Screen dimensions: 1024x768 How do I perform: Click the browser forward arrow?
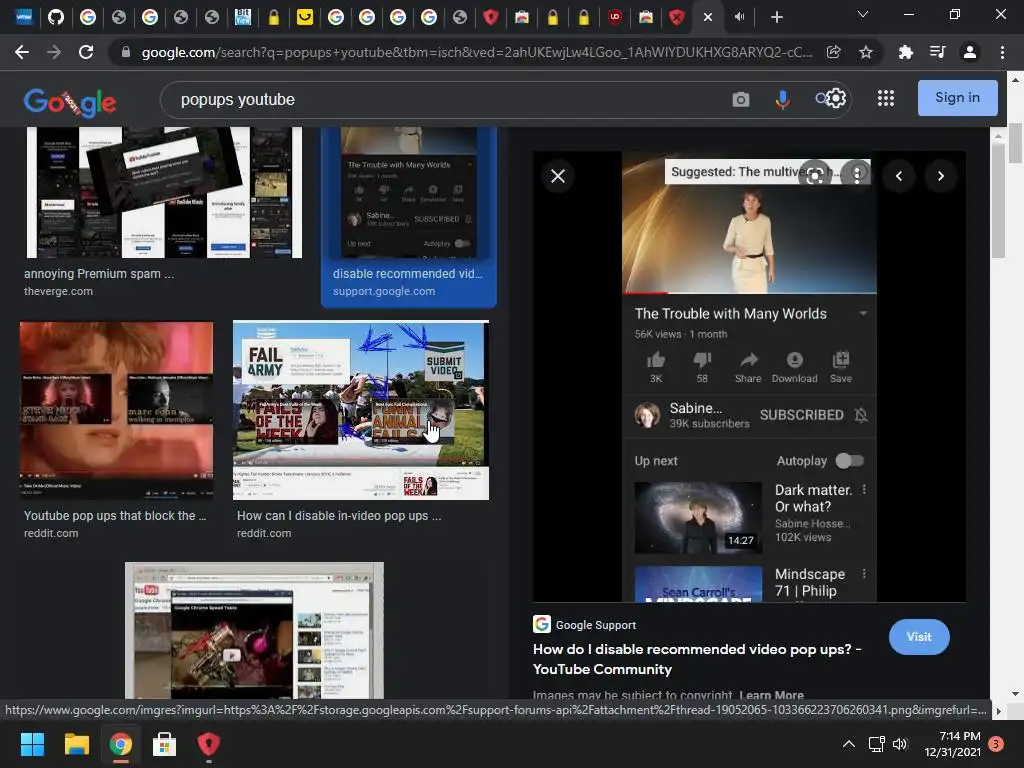pyautogui.click(x=54, y=52)
